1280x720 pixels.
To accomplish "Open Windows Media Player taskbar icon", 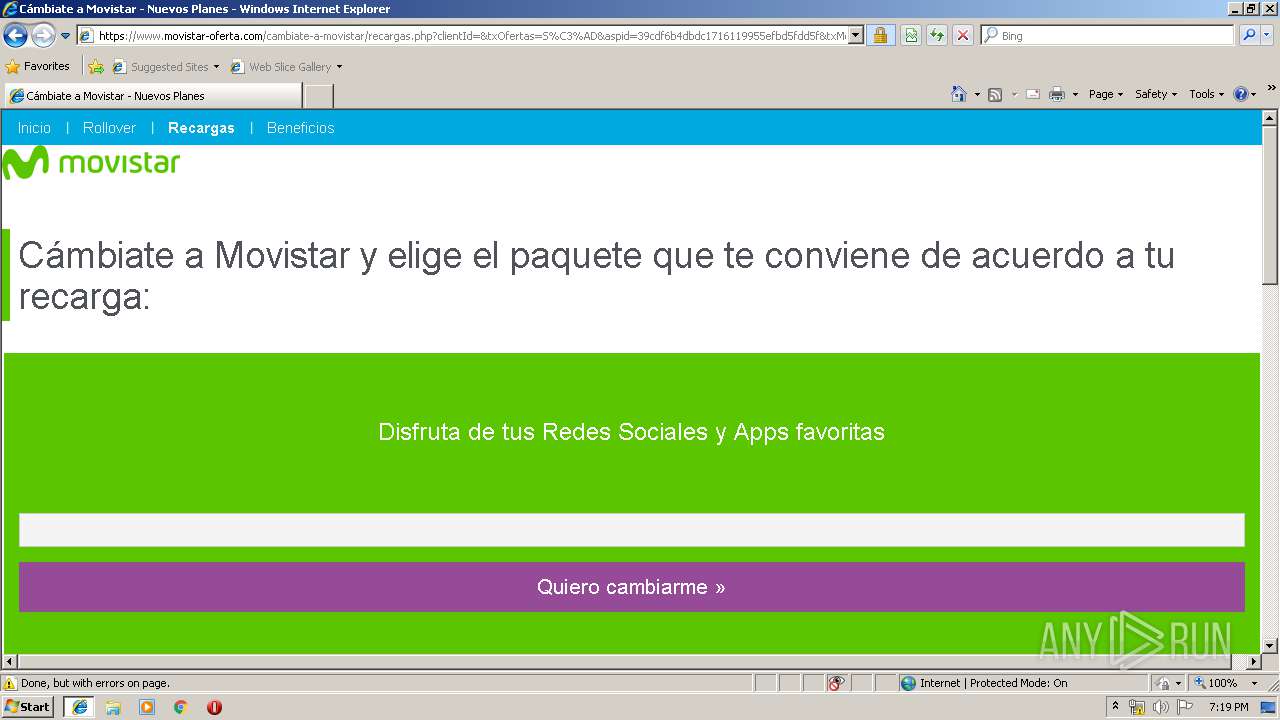I will (x=147, y=707).
